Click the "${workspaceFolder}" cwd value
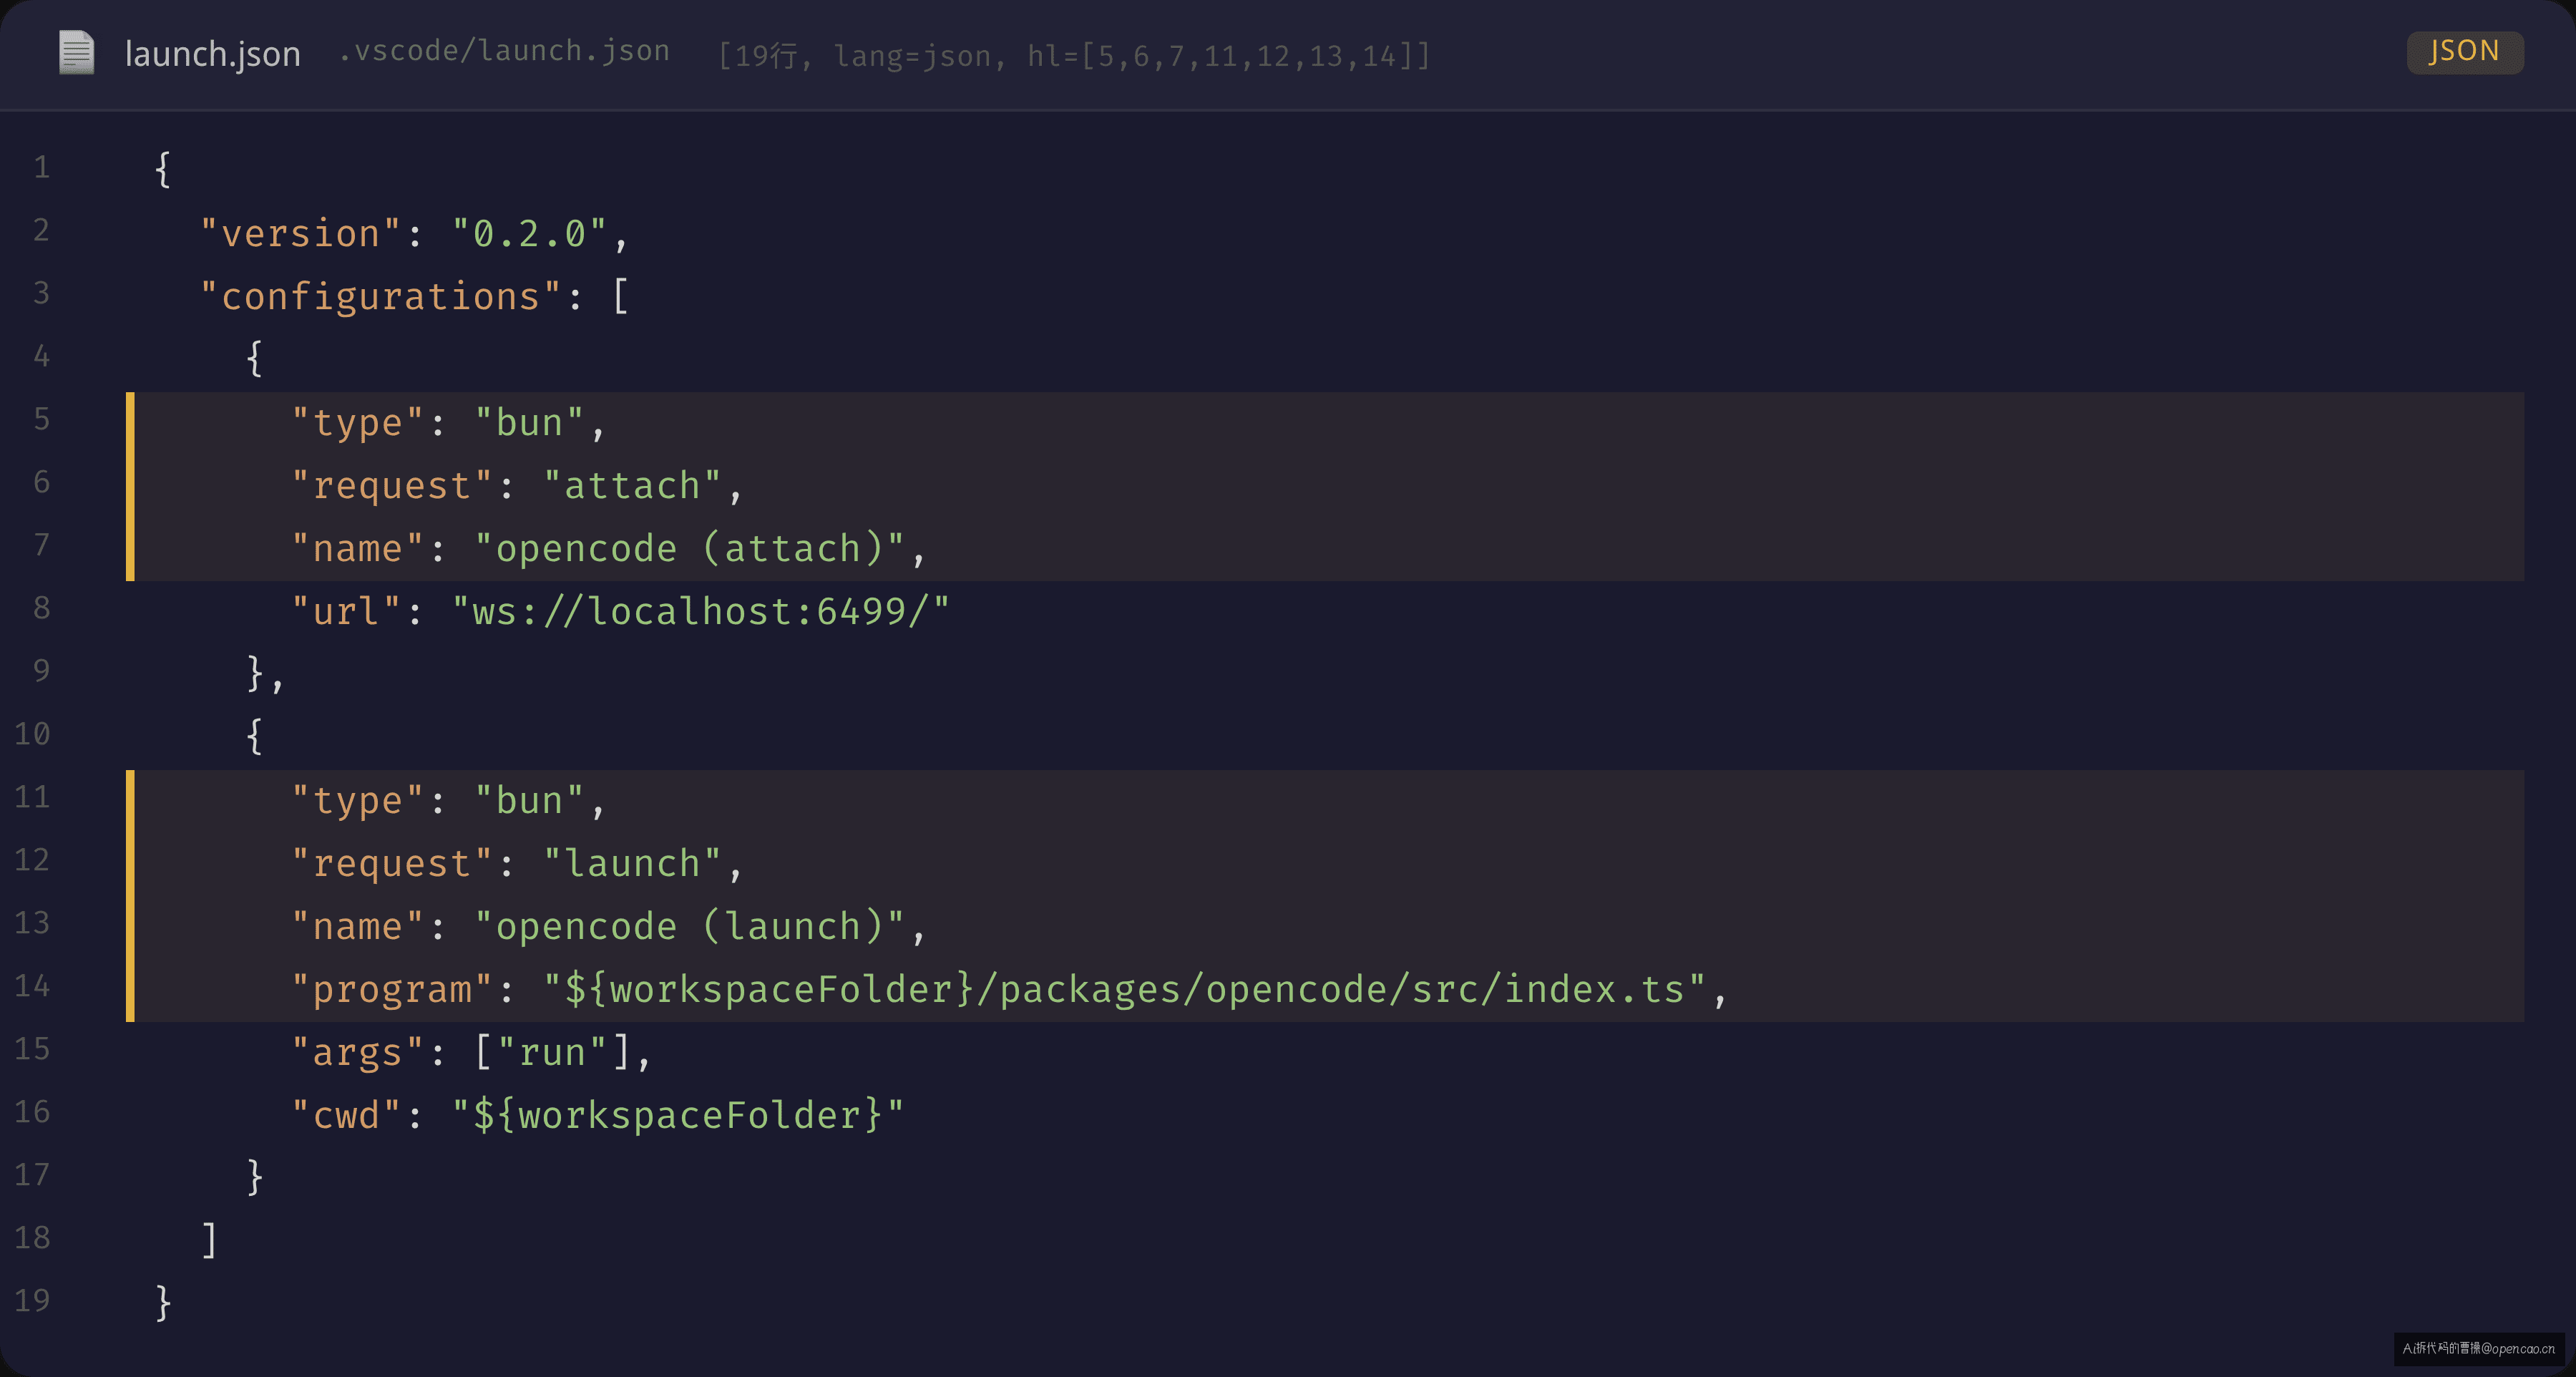Screen dimensions: 2576x1377 pos(678,1116)
